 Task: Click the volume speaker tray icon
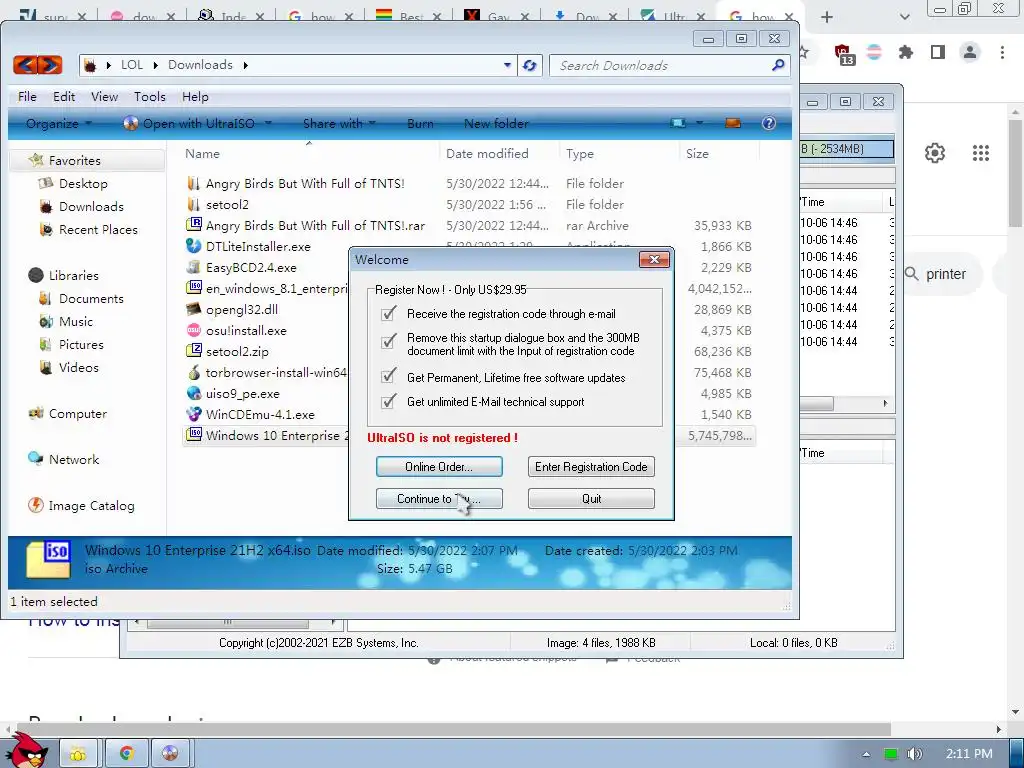coord(915,754)
